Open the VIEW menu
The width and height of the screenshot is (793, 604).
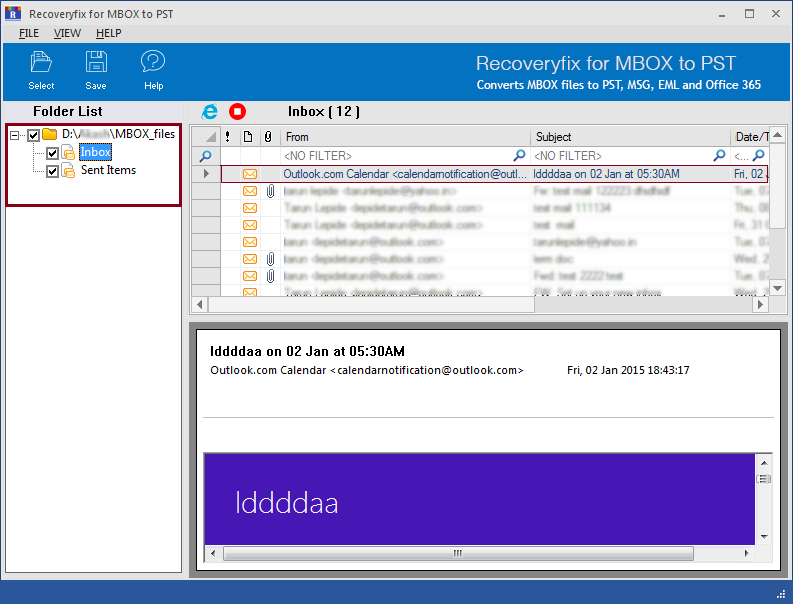(67, 33)
